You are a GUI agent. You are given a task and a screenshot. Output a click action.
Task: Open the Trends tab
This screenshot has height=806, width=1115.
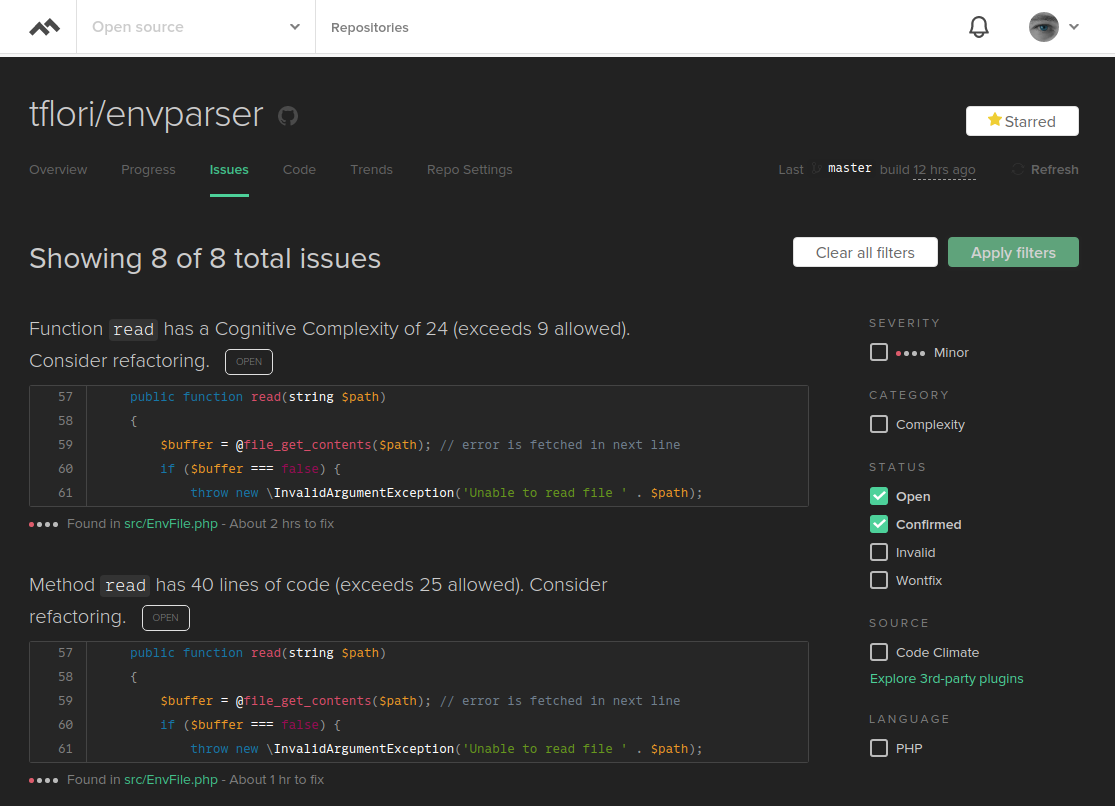(x=371, y=169)
